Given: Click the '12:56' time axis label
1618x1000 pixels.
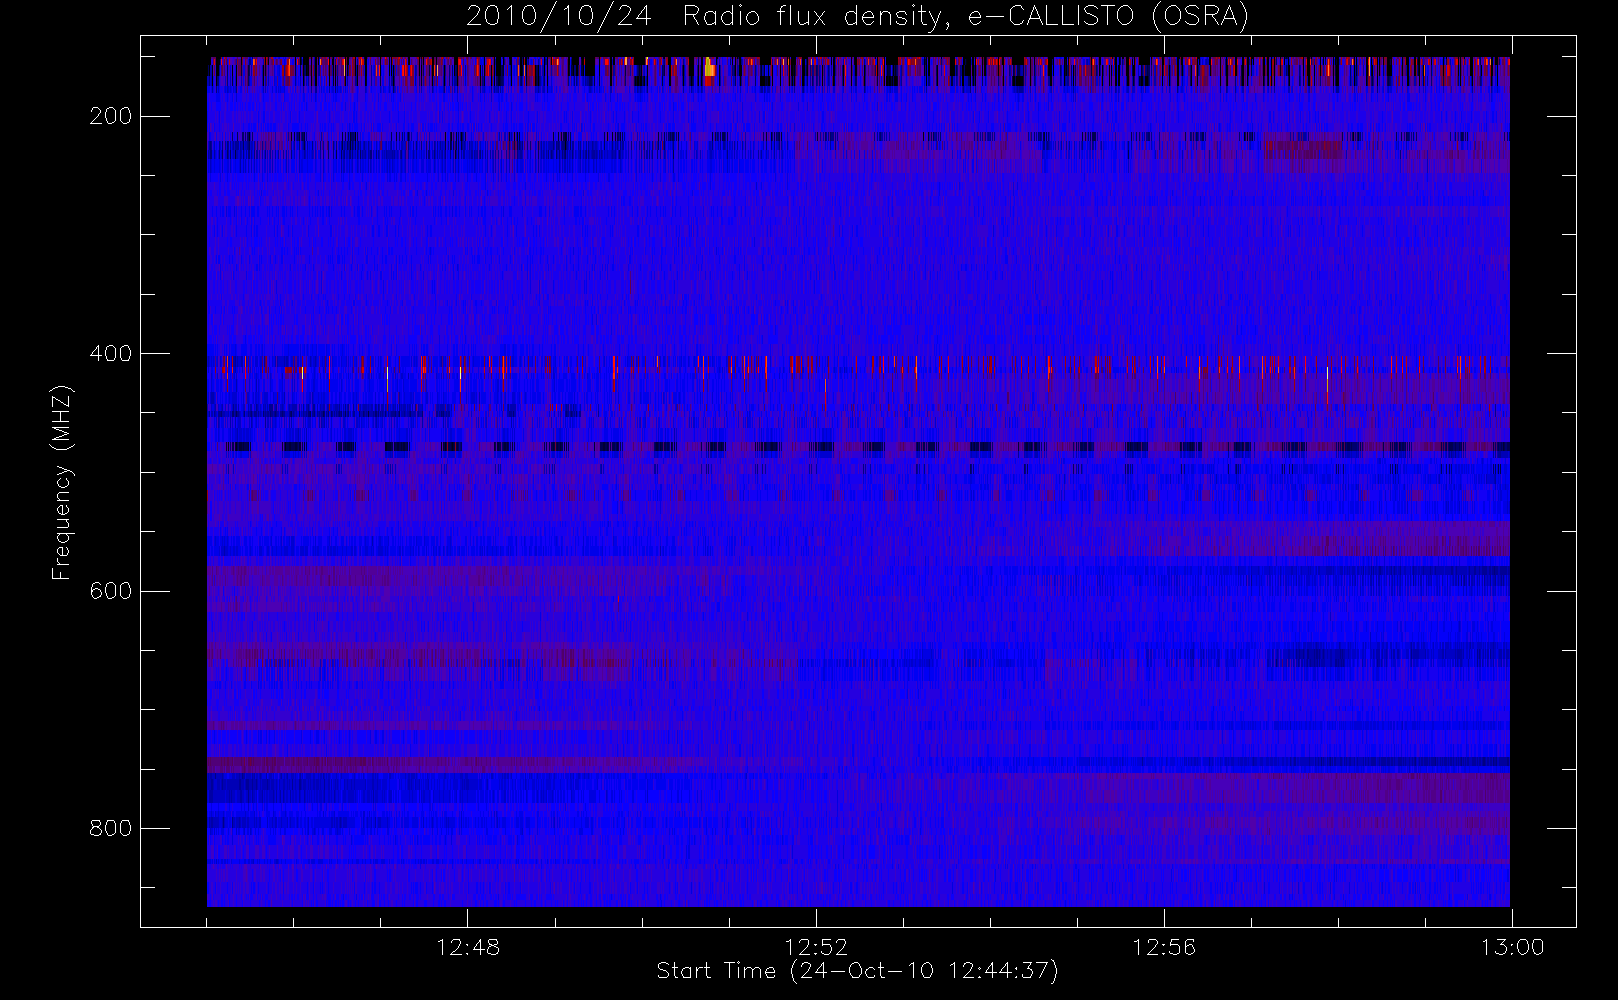Looking at the screenshot, I should coord(1164,947).
